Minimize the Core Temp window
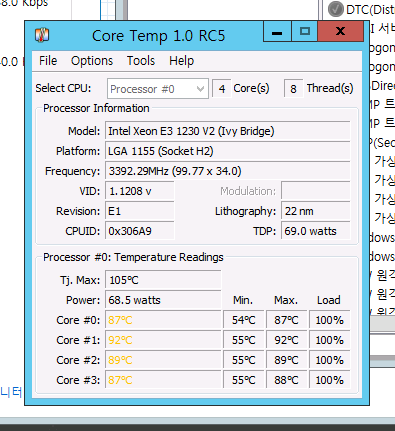Viewport: 395px width, 431px height. click(x=277, y=32)
